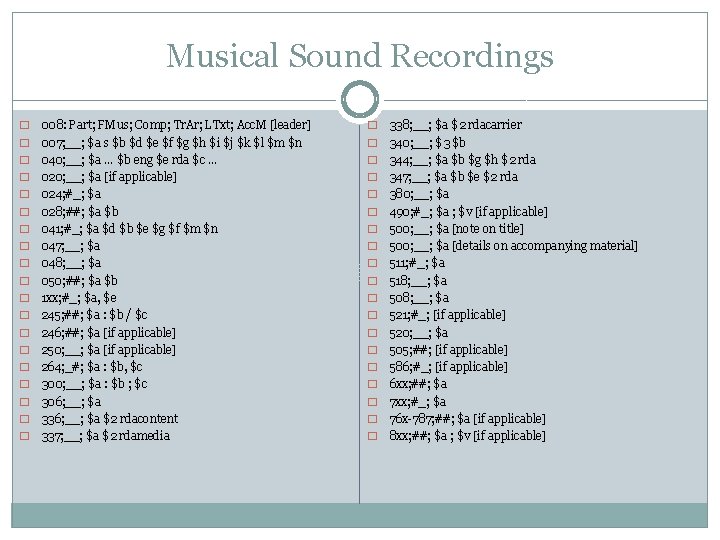This screenshot has width=720, height=540.
Task: Select the 337 $a $2 rdamedia line
Action: (106, 436)
